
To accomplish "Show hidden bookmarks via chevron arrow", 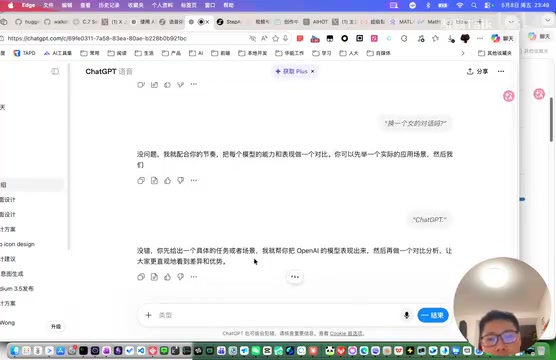I will pyautogui.click(x=463, y=53).
